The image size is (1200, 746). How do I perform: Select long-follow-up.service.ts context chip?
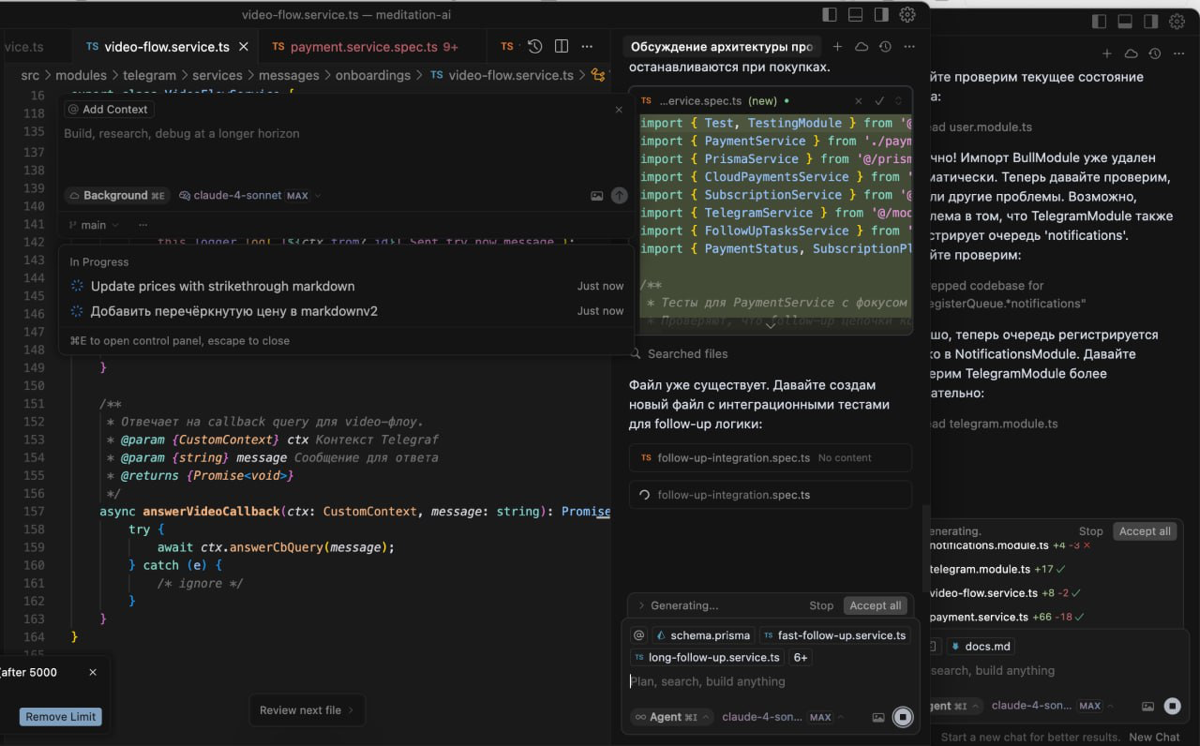coord(708,657)
